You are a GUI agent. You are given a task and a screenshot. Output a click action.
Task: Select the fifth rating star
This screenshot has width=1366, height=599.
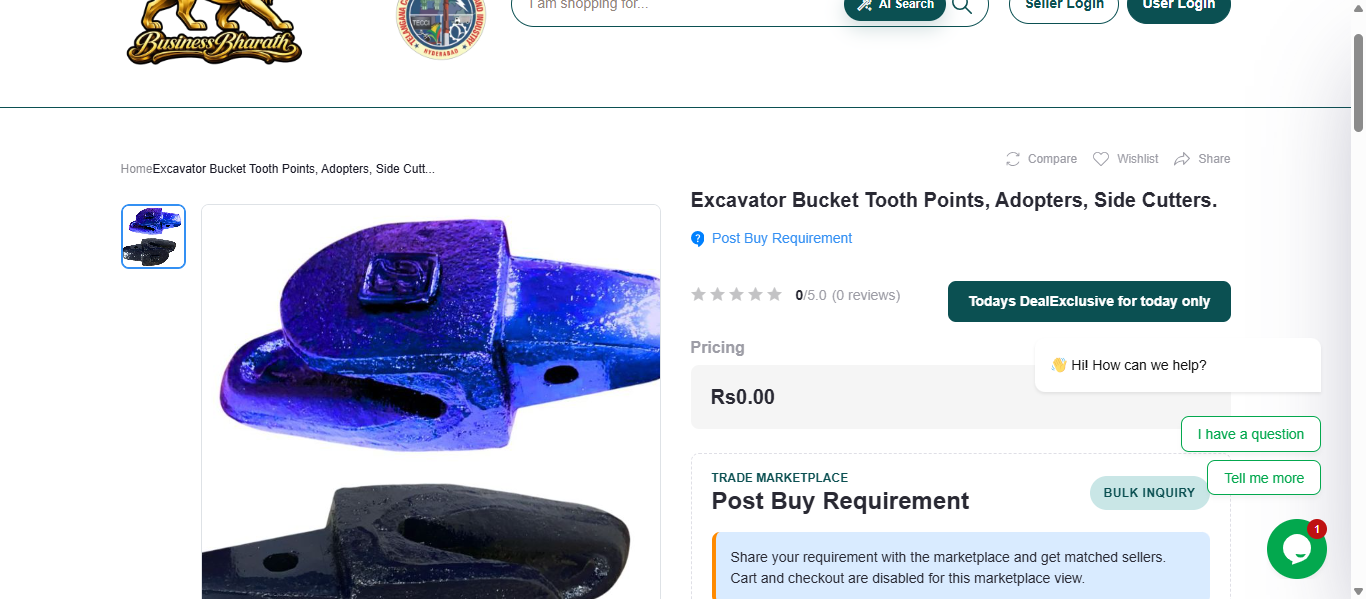774,294
